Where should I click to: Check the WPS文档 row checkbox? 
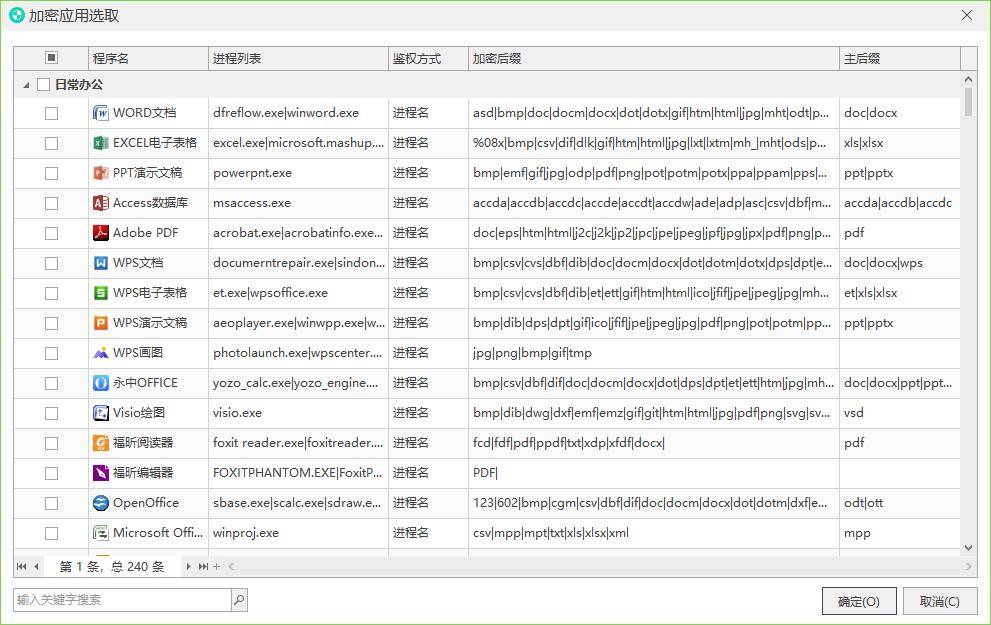tap(51, 264)
